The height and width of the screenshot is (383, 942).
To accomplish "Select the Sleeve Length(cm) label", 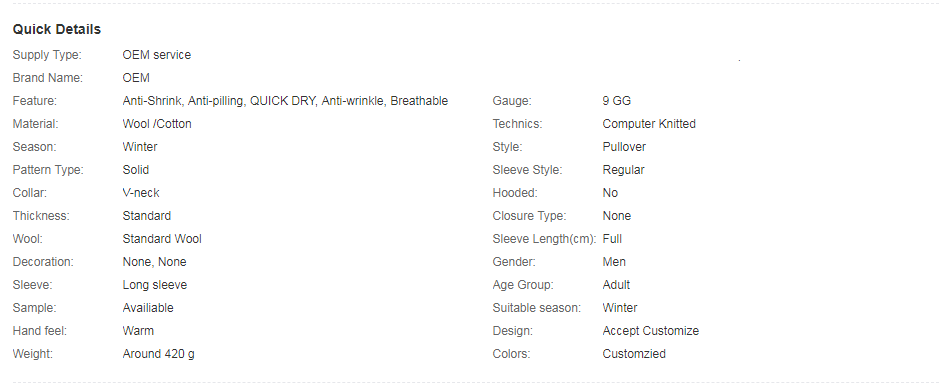I will tap(544, 239).
